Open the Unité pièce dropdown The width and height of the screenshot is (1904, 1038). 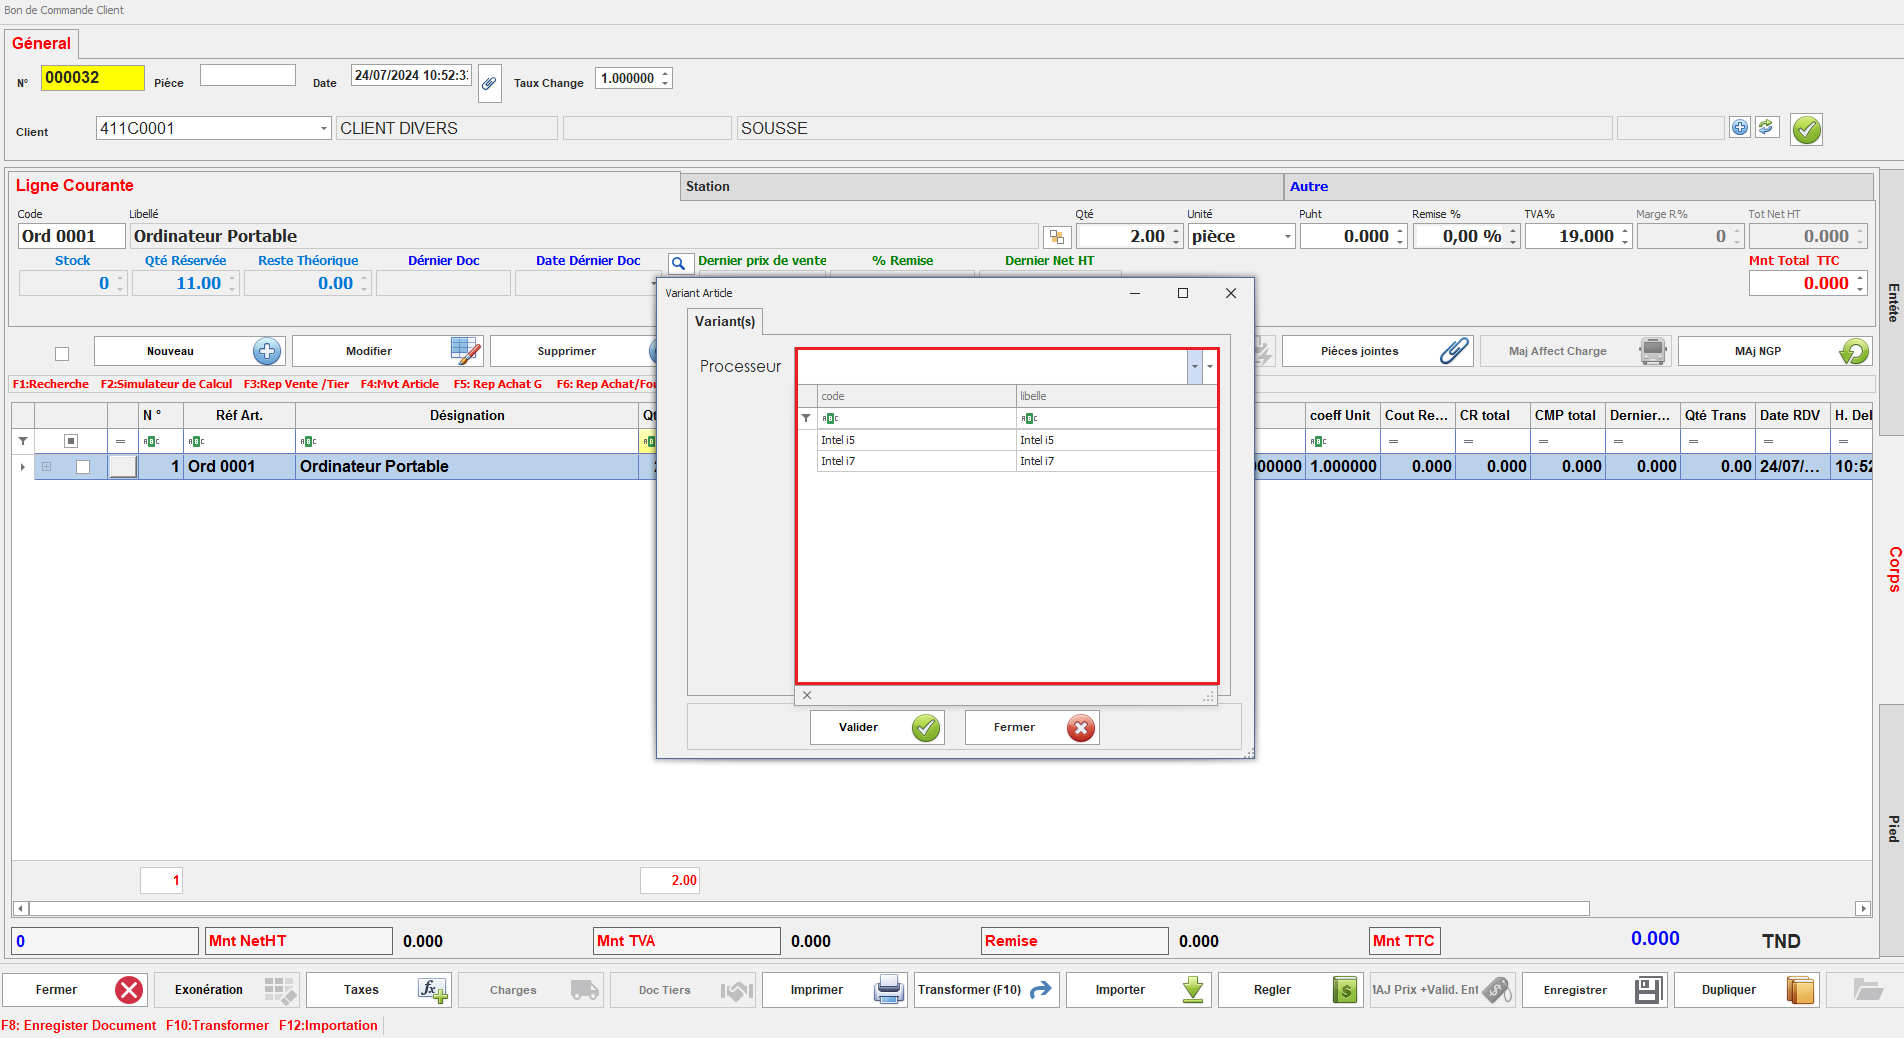(x=1287, y=237)
